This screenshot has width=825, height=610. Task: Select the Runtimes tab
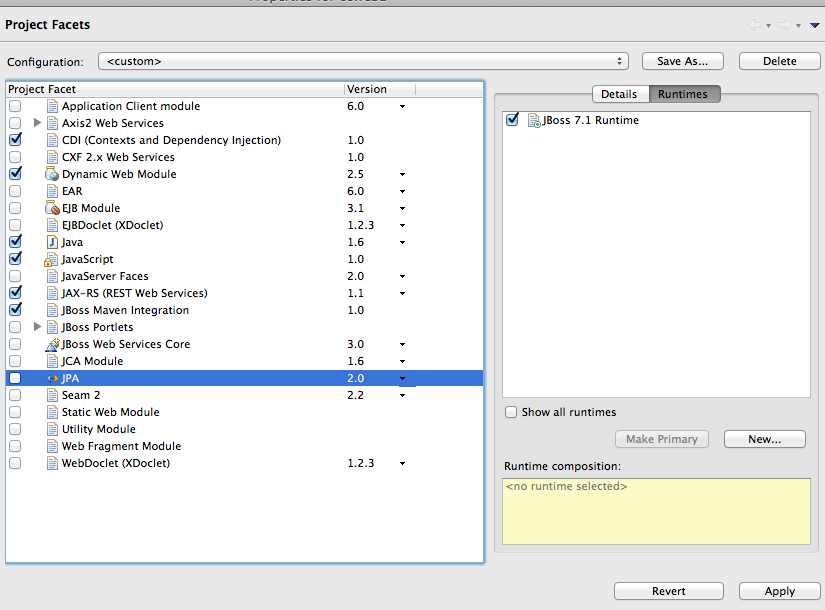[x=684, y=94]
